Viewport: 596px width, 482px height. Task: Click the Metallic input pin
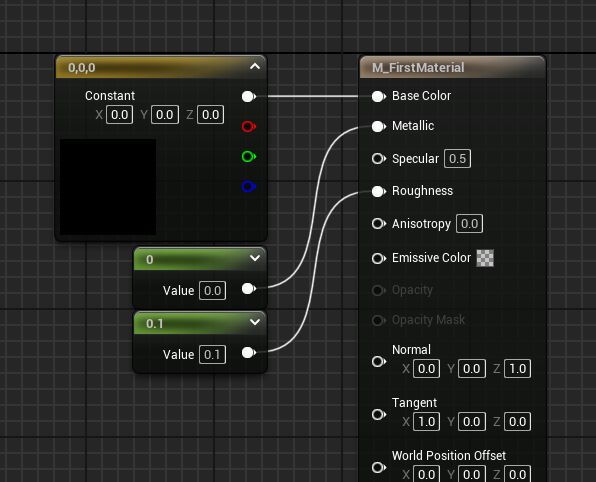pos(379,126)
